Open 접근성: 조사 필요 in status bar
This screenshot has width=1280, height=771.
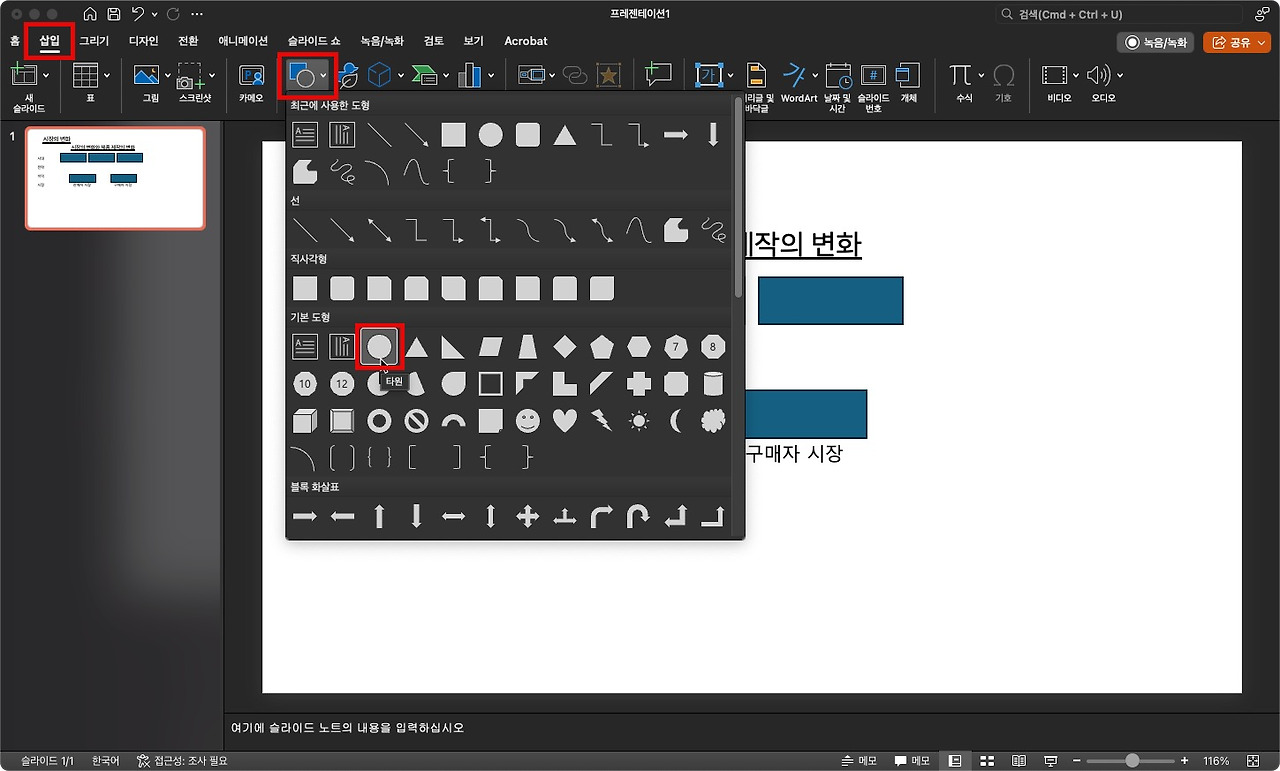(x=182, y=761)
